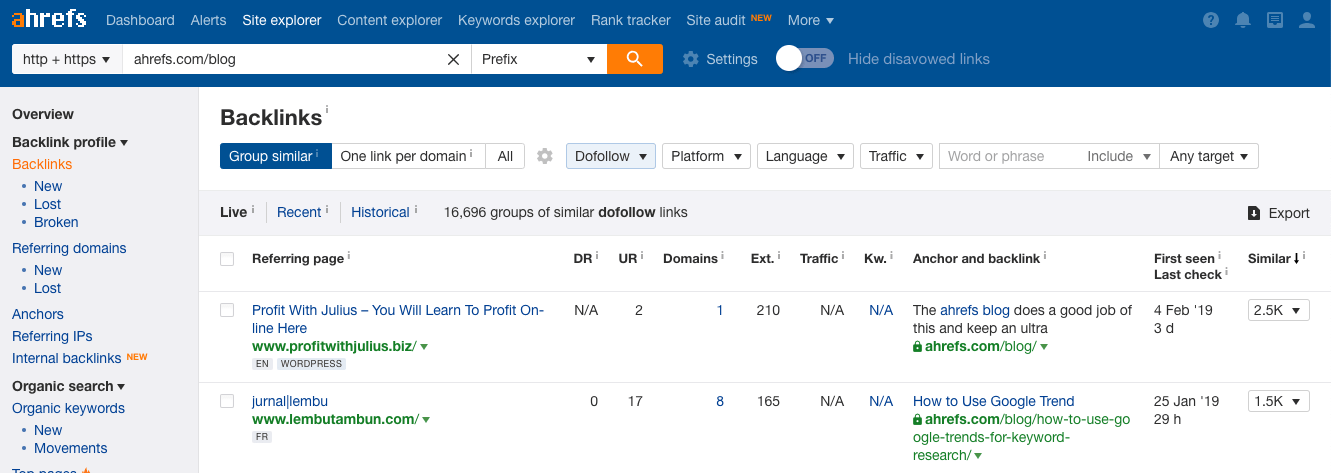Open the Profit With Julius referring page link
Image resolution: width=1331 pixels, height=473 pixels.
click(x=398, y=319)
